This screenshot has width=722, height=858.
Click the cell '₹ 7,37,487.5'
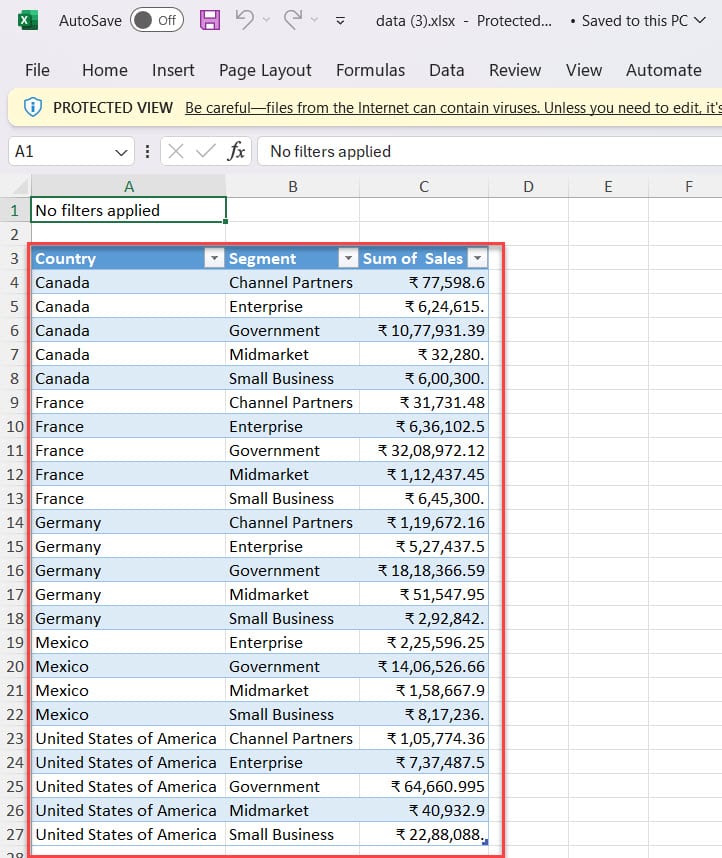pos(424,763)
